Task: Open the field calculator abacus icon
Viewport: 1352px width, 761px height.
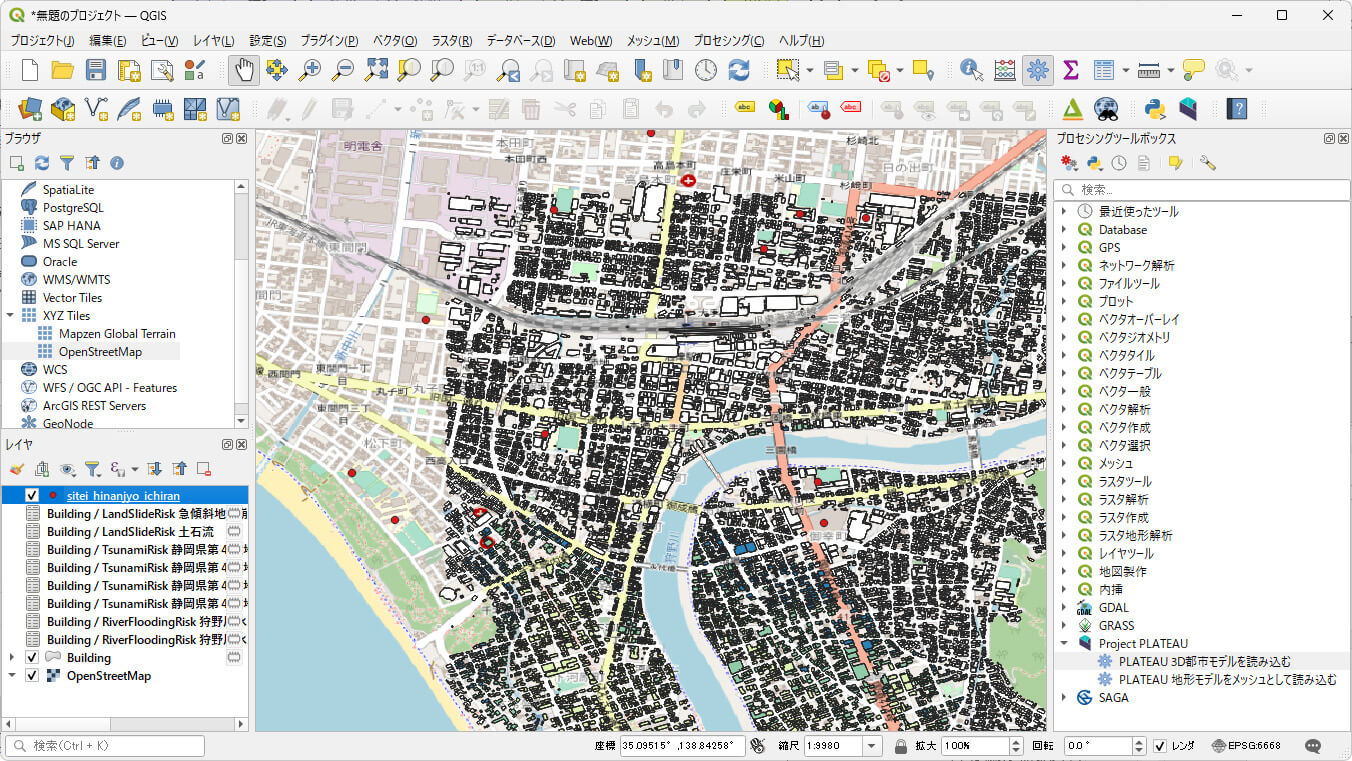Action: (x=1005, y=70)
